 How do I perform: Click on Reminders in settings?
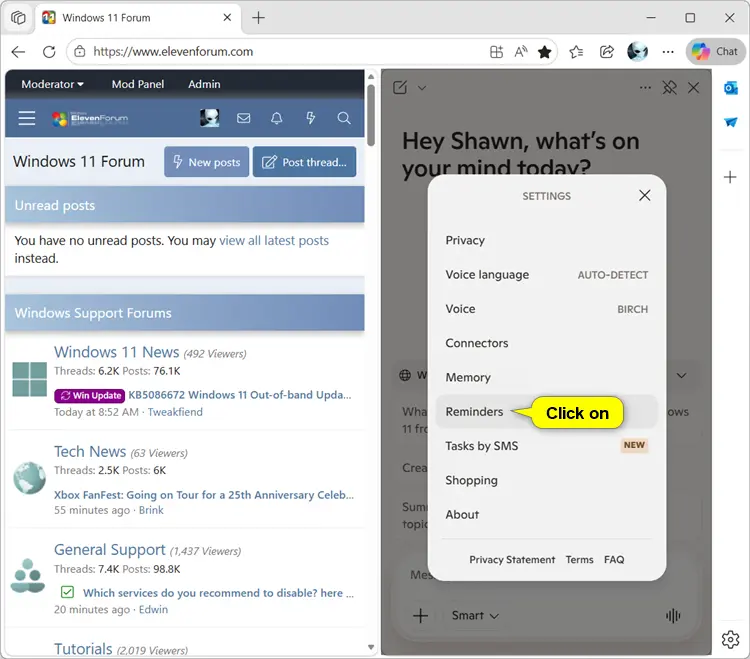(x=546, y=412)
